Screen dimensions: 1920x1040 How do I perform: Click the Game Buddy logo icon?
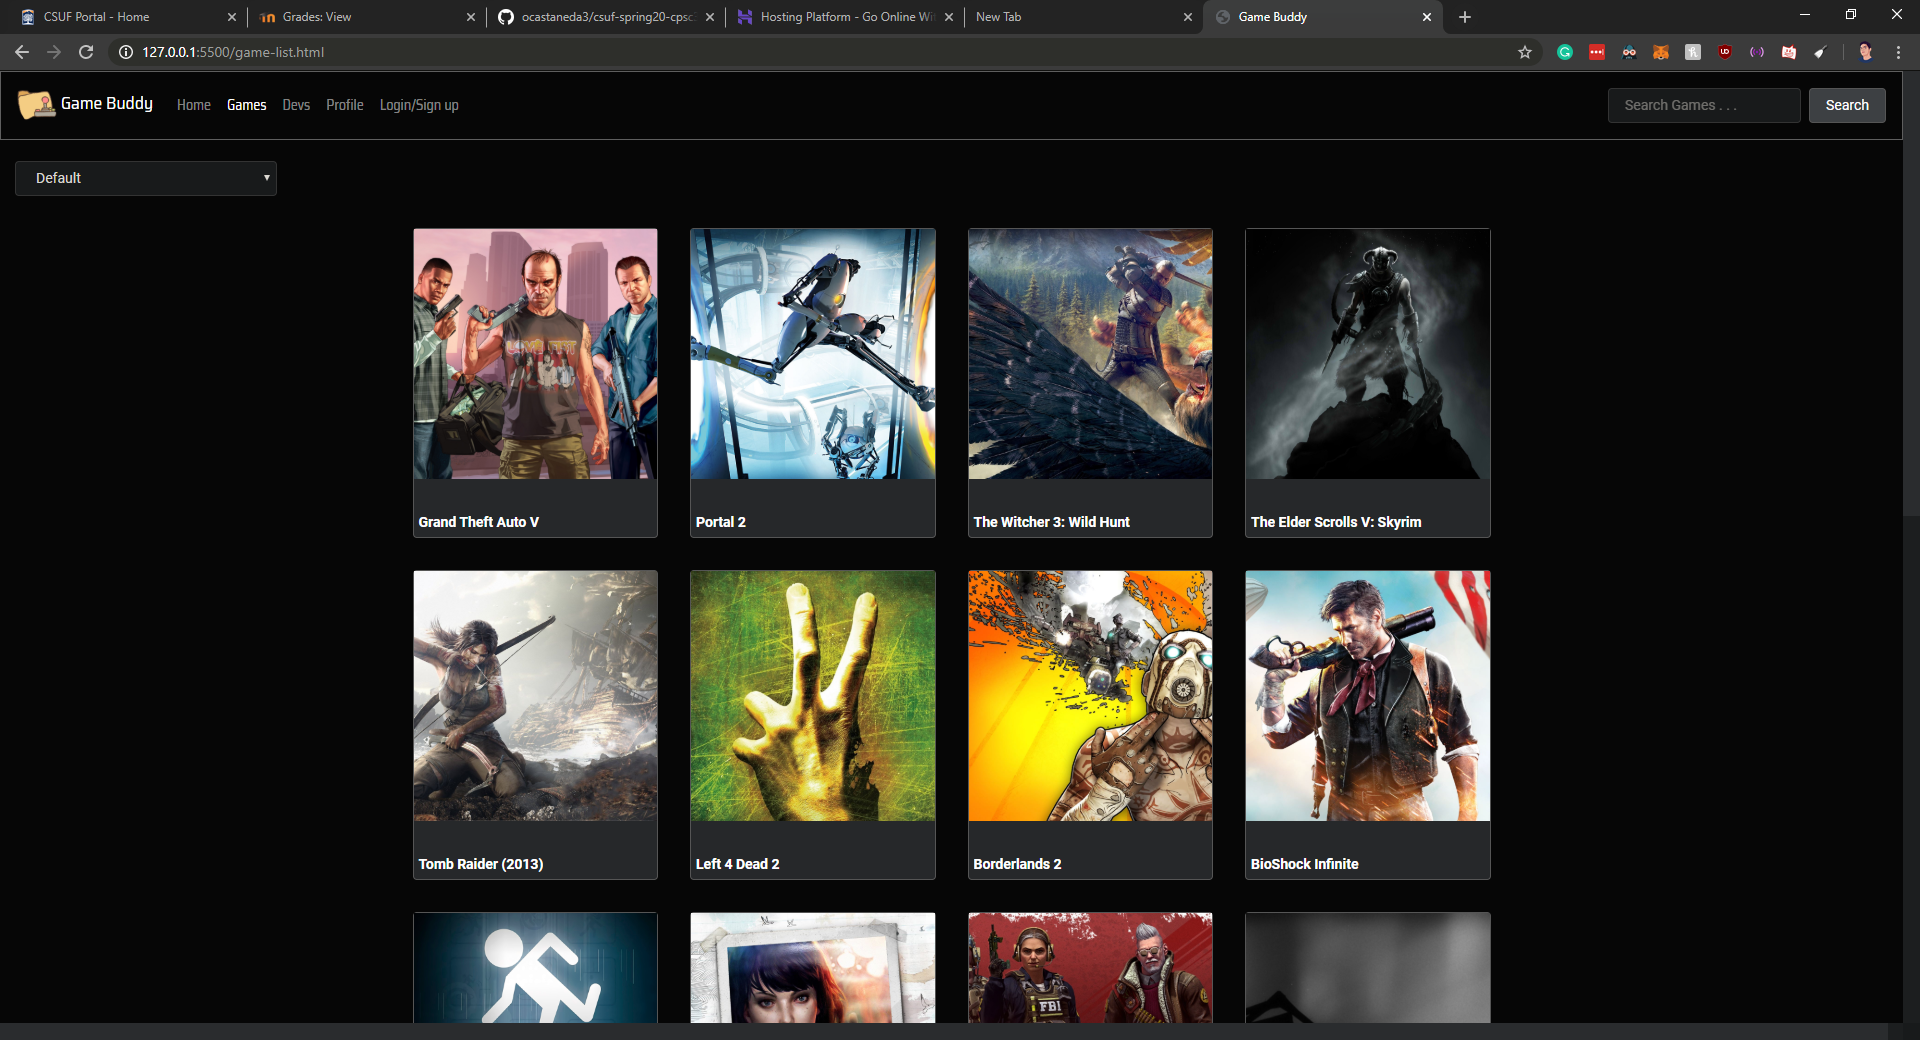[36, 104]
